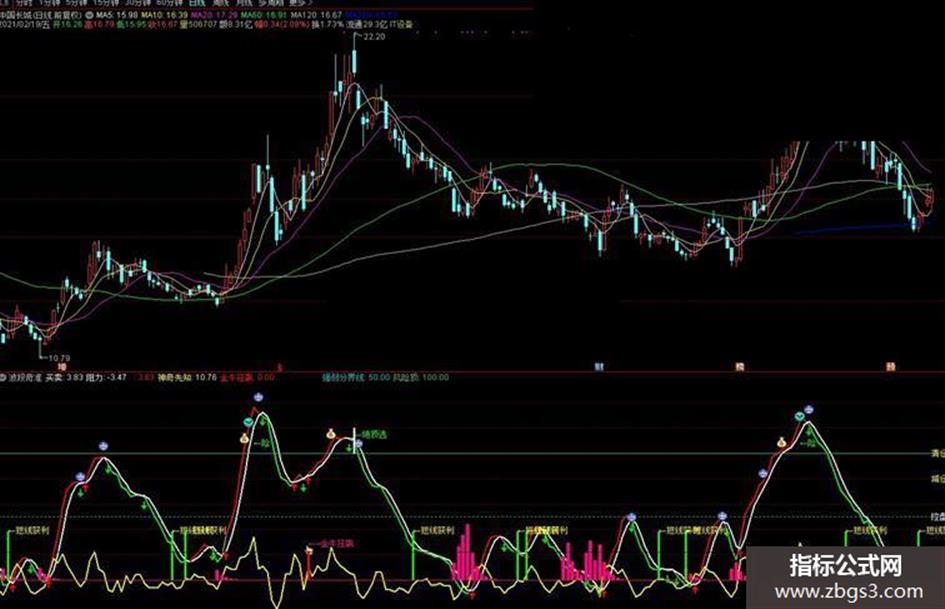Select the MA120 16.67 indicator label
945x609 pixels.
point(316,14)
